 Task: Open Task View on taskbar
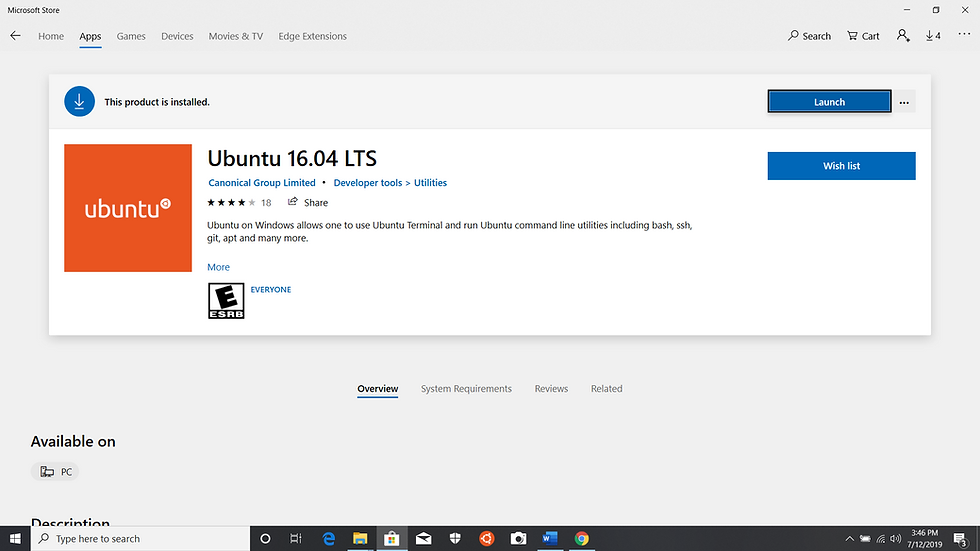pyautogui.click(x=296, y=539)
